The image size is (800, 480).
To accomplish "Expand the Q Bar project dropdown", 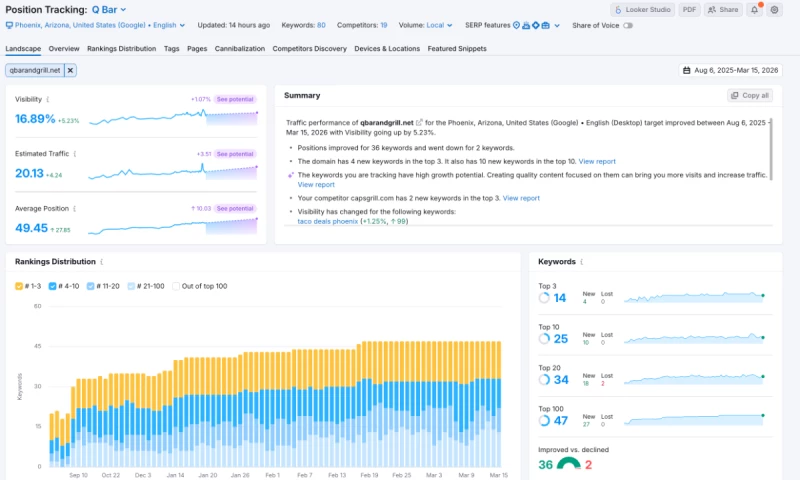I will coord(122,9).
